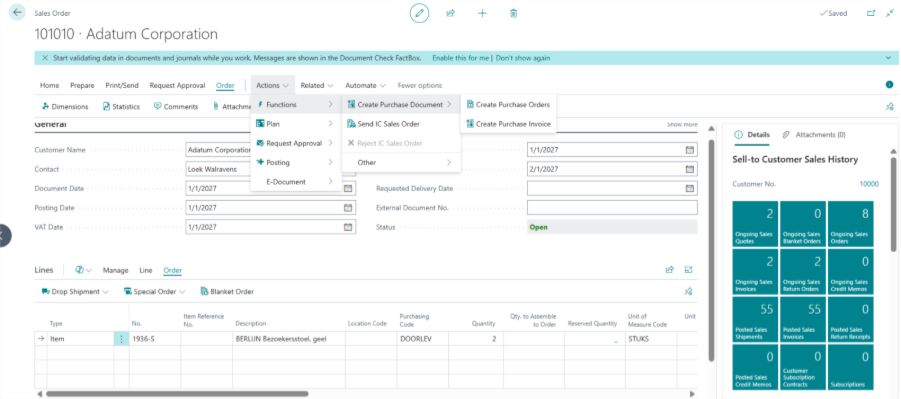This screenshot has width=901, height=399.
Task: Open the Drop Shipment dropdown
Action: point(75,291)
